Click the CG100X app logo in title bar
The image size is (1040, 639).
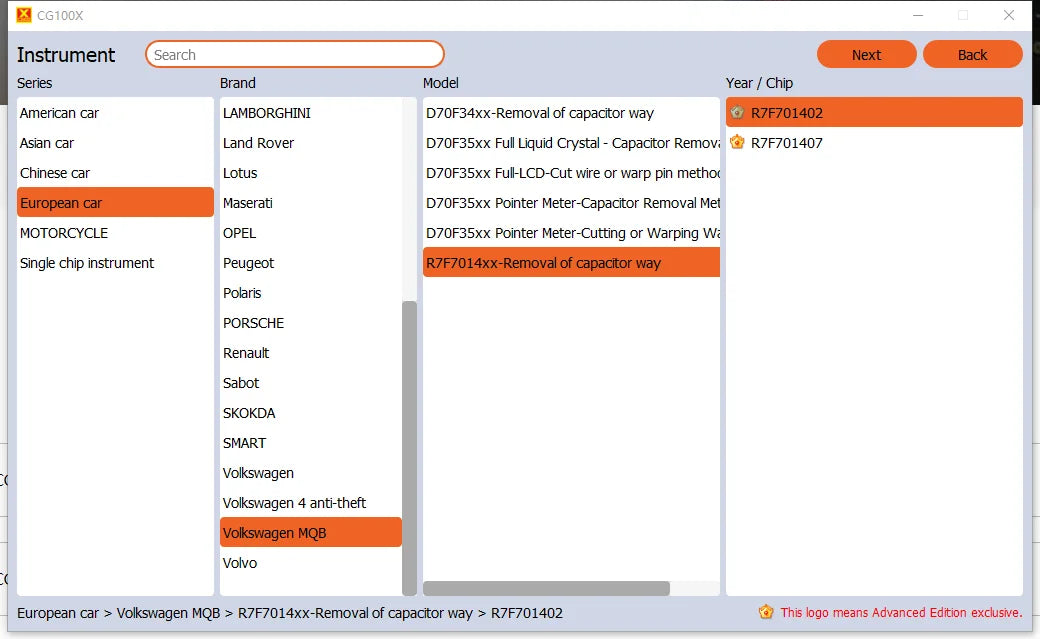pyautogui.click(x=24, y=15)
